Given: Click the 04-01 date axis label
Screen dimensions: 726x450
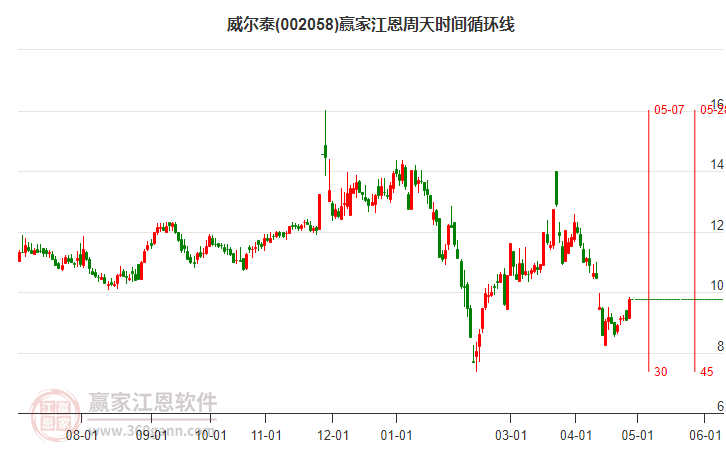Looking at the screenshot, I should tap(576, 435).
